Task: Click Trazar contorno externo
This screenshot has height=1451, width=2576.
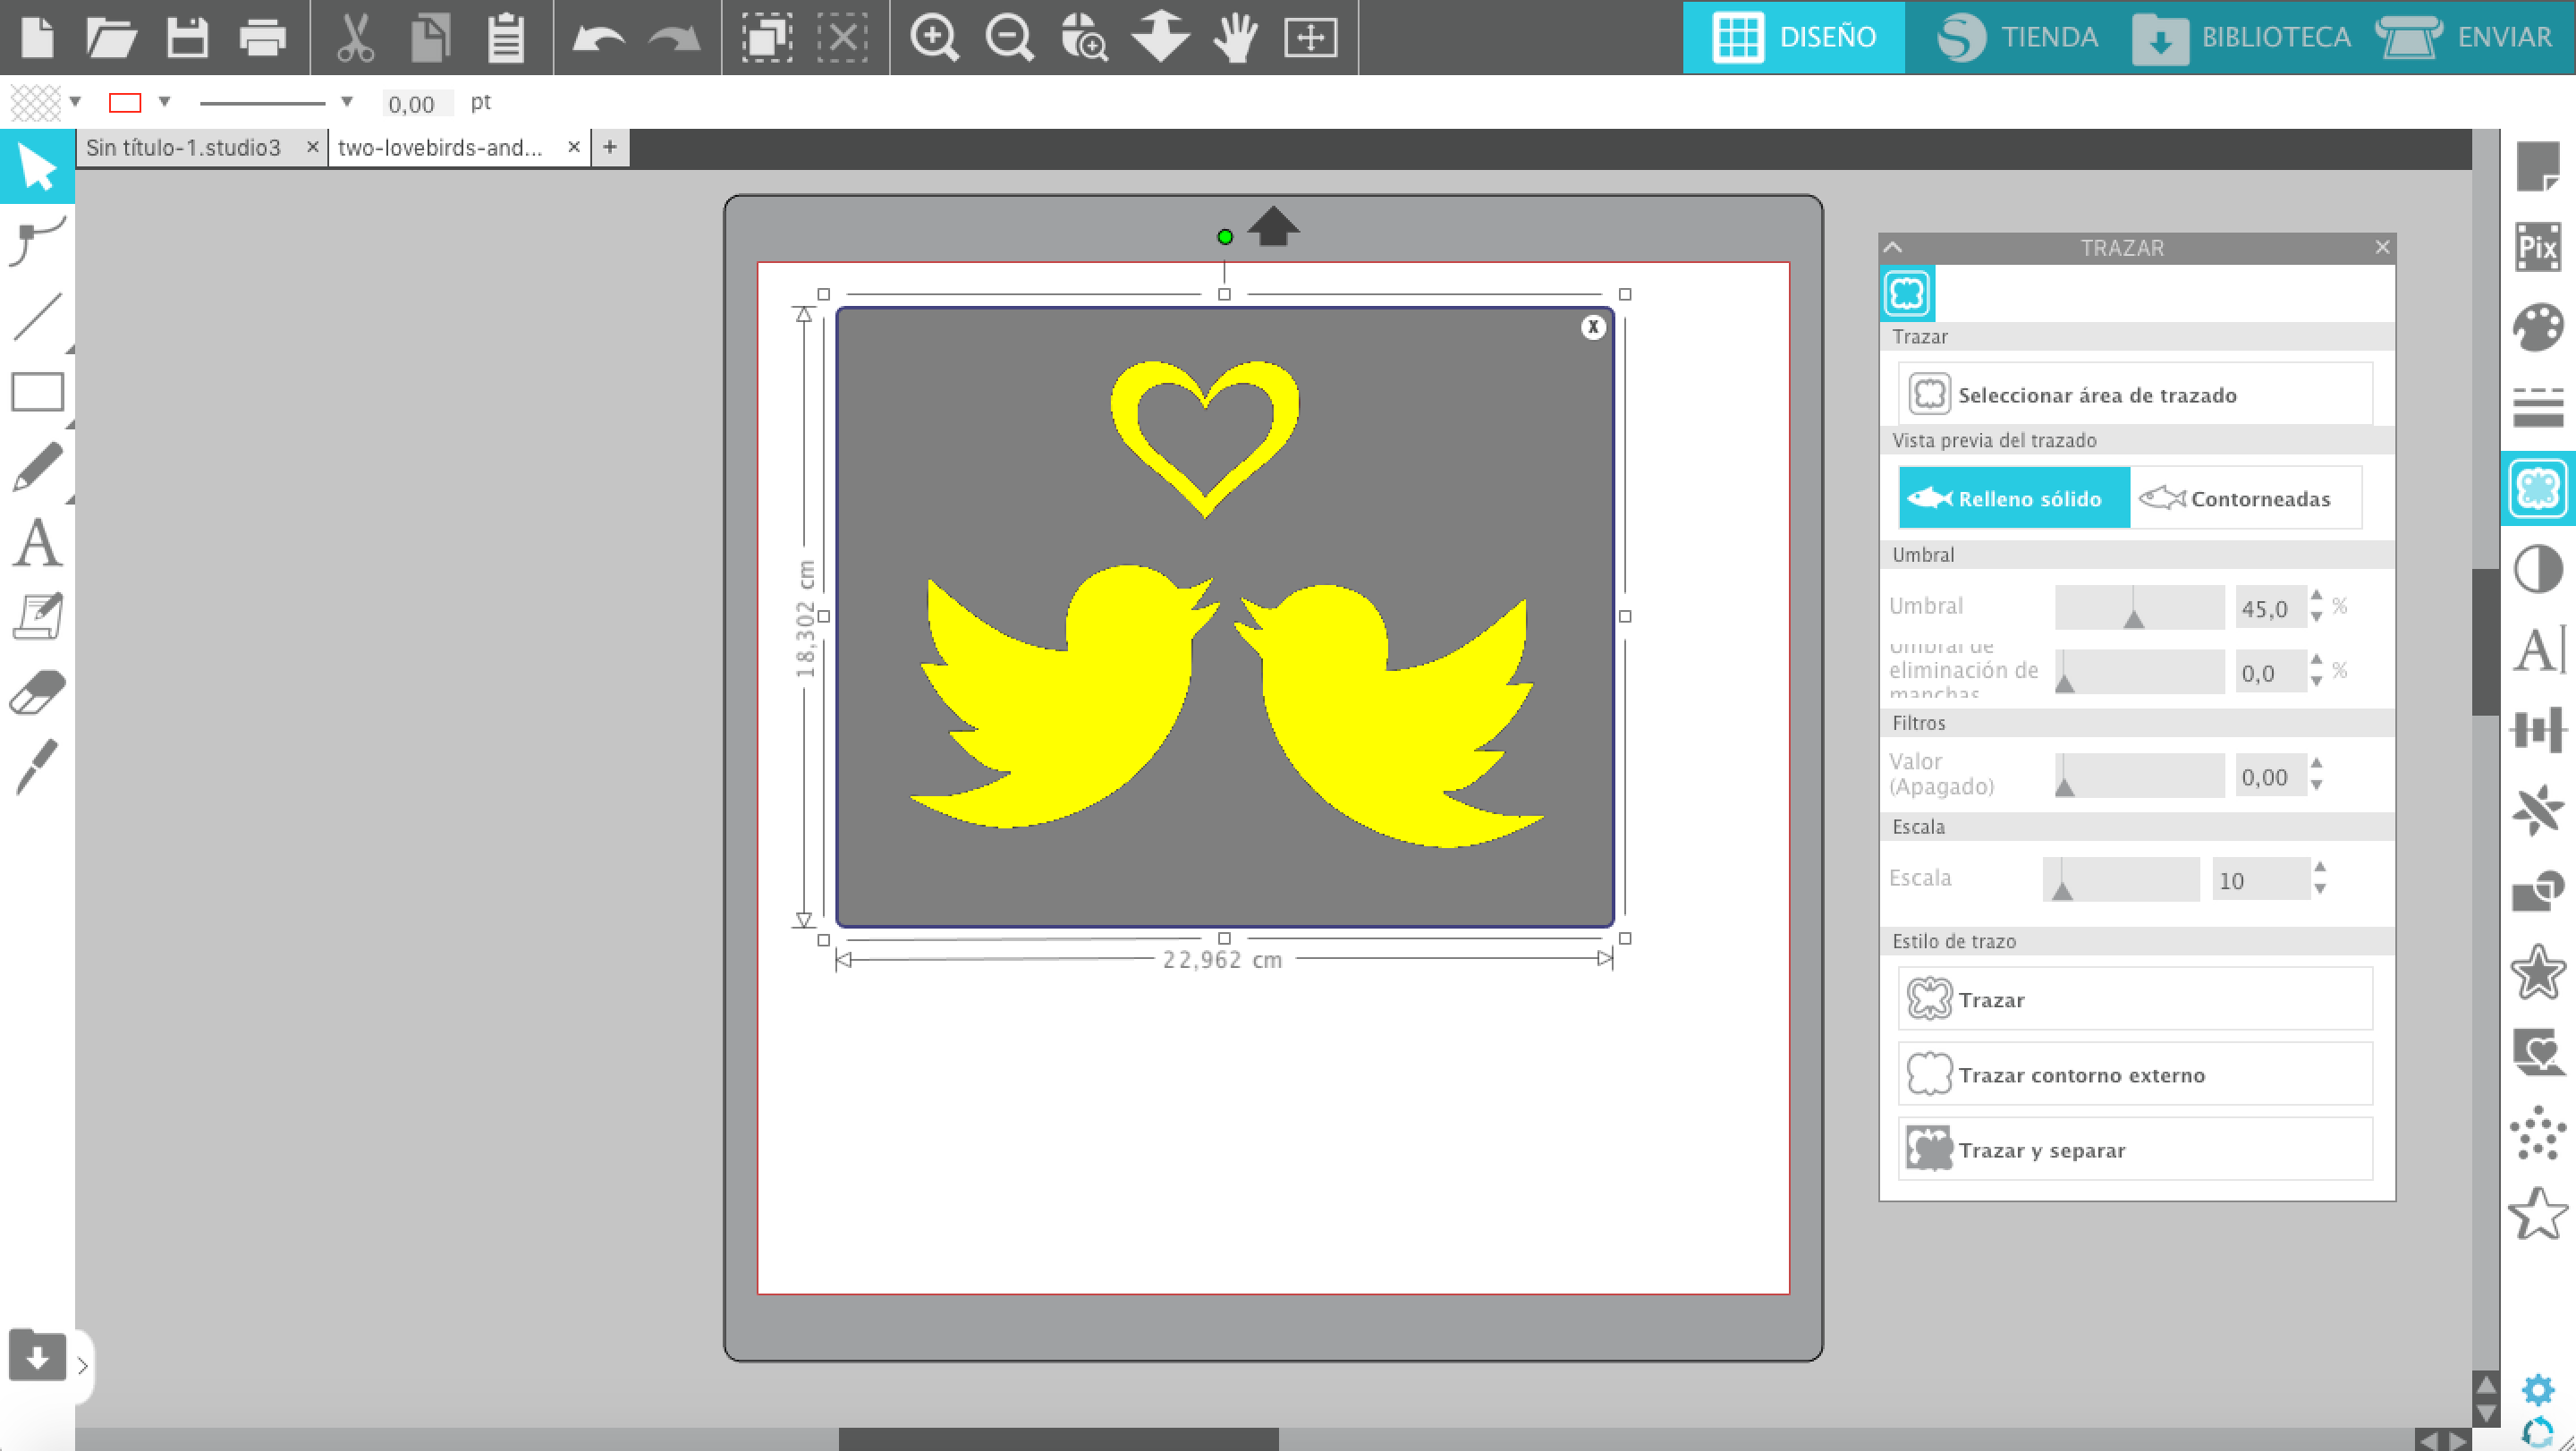Action: (x=2135, y=1074)
